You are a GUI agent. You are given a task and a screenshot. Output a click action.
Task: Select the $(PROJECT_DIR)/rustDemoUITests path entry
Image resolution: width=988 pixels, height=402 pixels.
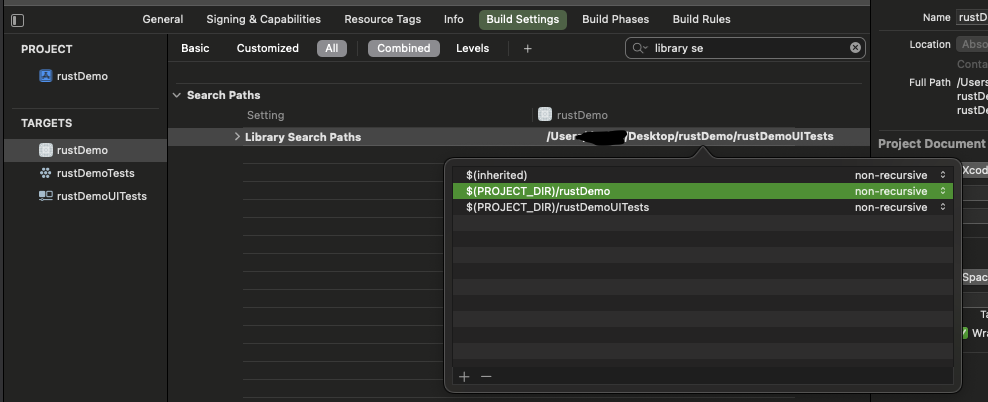pos(703,207)
